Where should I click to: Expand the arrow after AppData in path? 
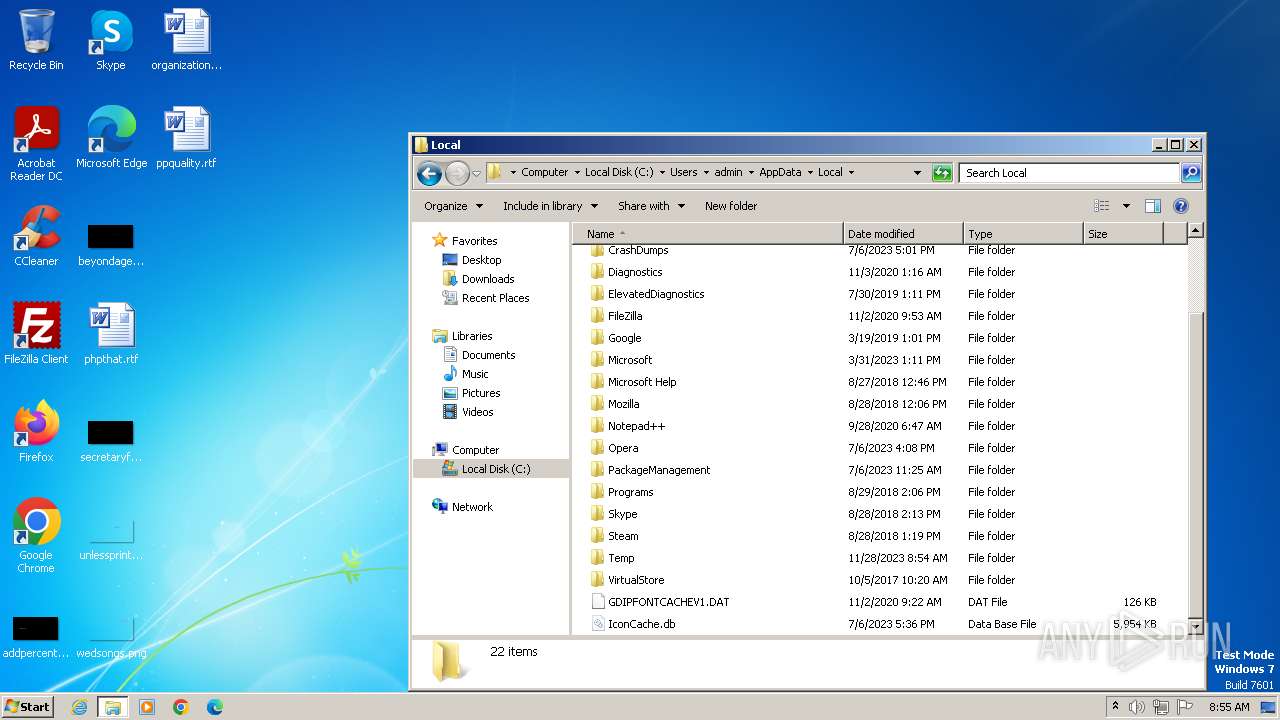point(810,173)
